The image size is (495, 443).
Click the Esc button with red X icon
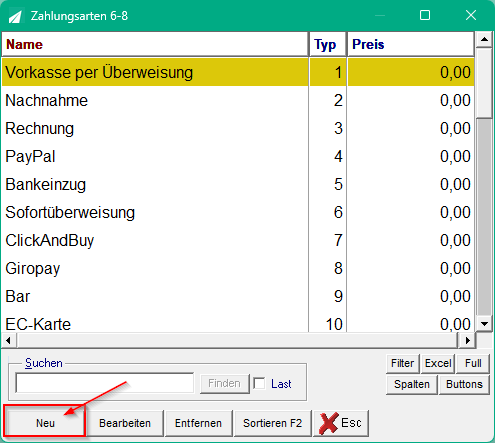pyautogui.click(x=341, y=423)
